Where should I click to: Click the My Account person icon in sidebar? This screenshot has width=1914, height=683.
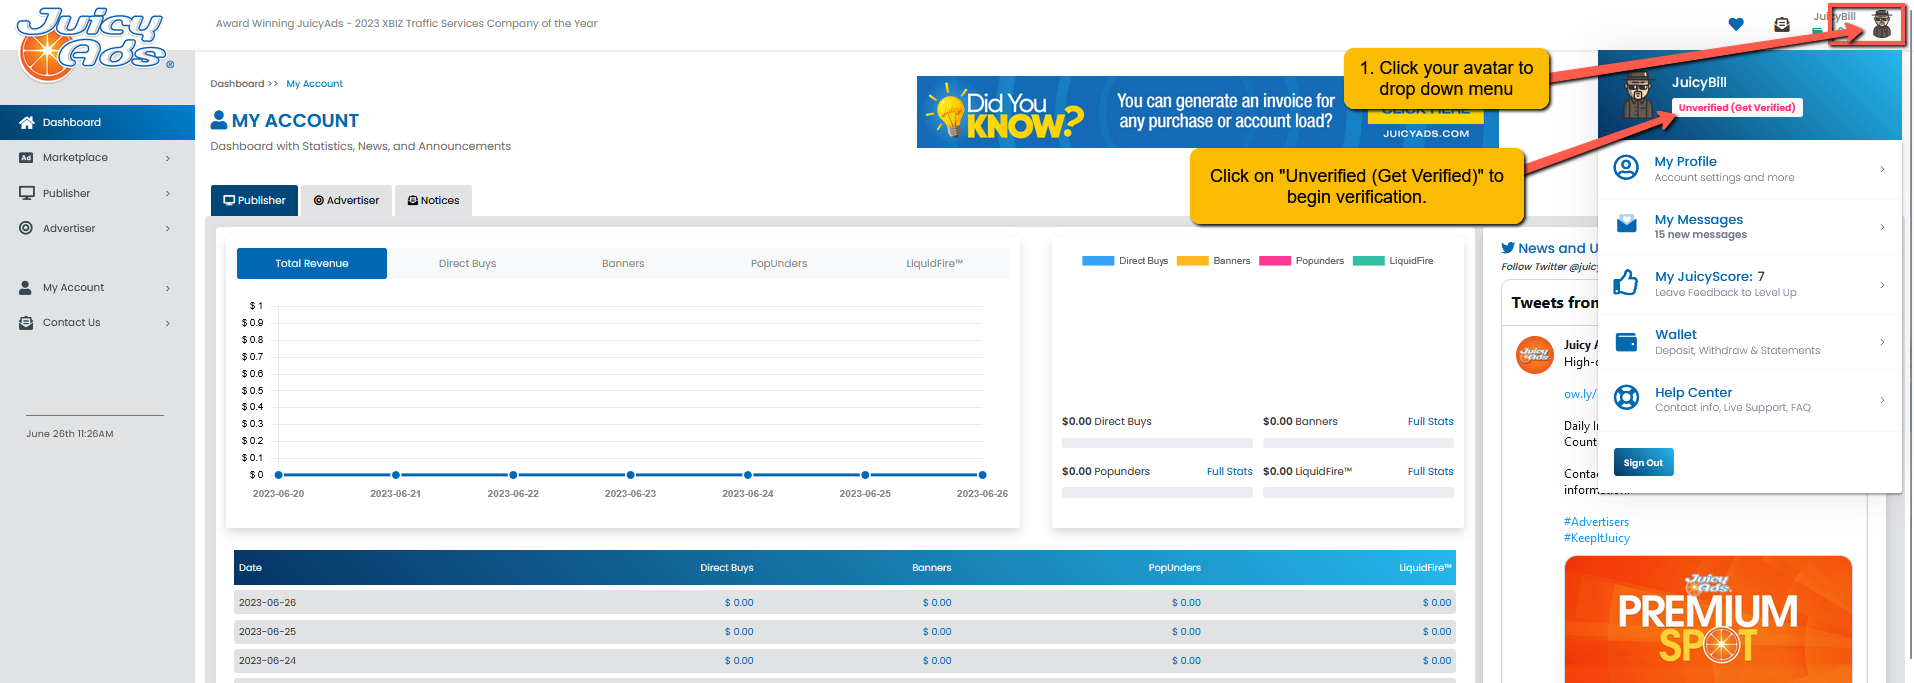tap(26, 287)
